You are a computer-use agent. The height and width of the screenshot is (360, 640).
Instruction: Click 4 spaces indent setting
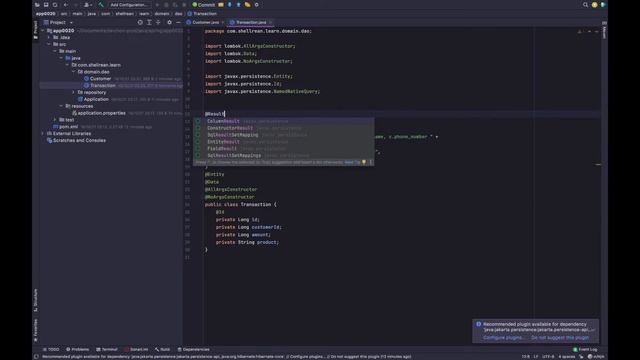point(567,357)
